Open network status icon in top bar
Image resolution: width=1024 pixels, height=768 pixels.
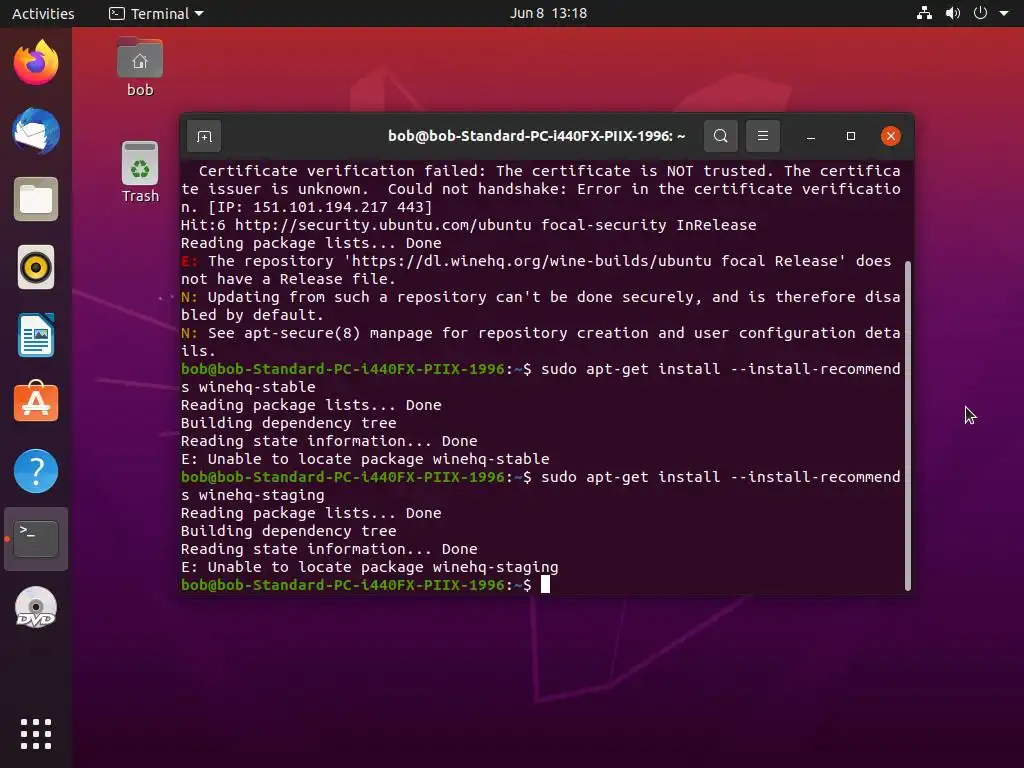tap(924, 13)
